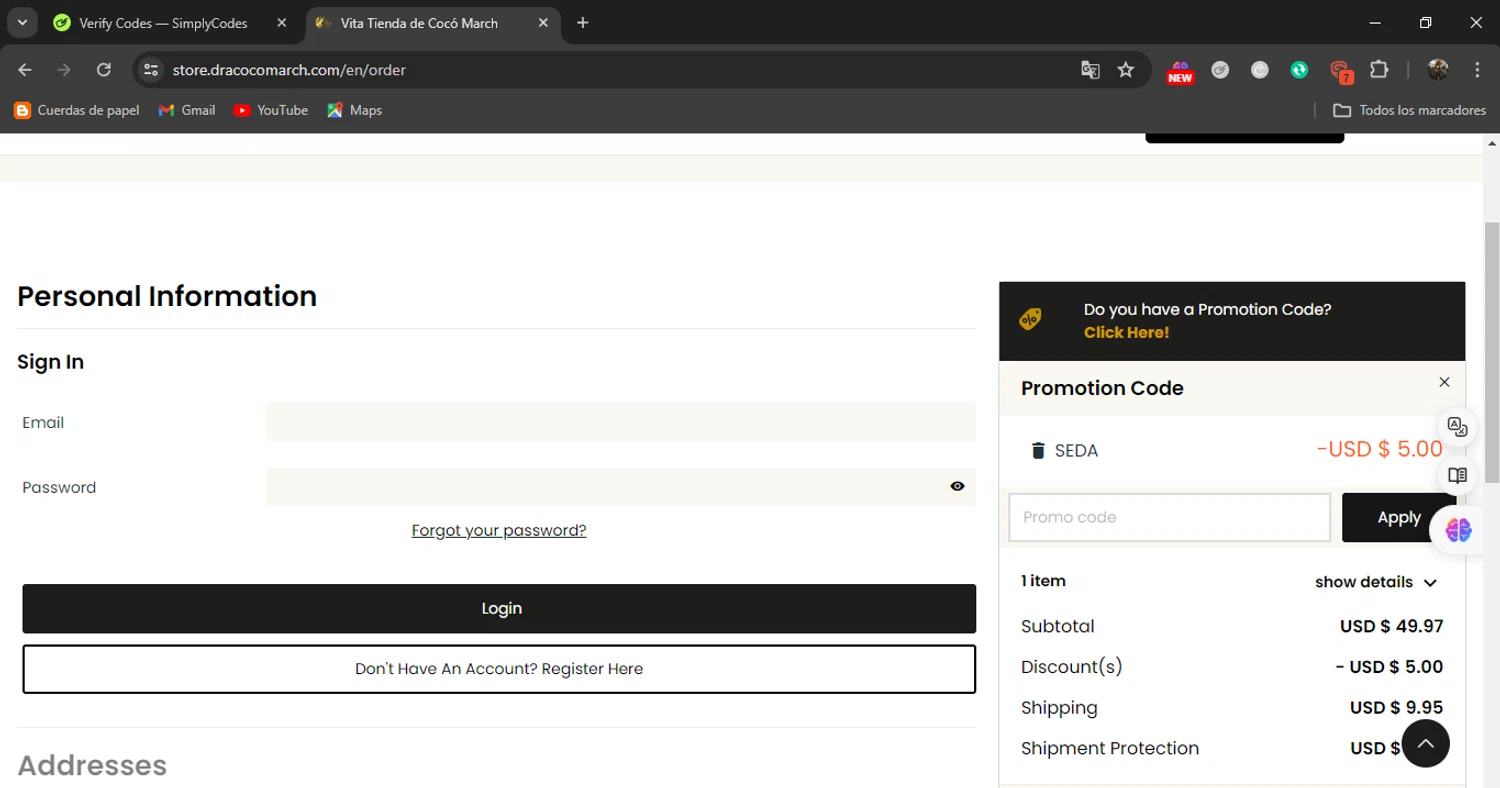1500x788 pixels.
Task: Click the Apply promo code button
Action: click(1399, 517)
